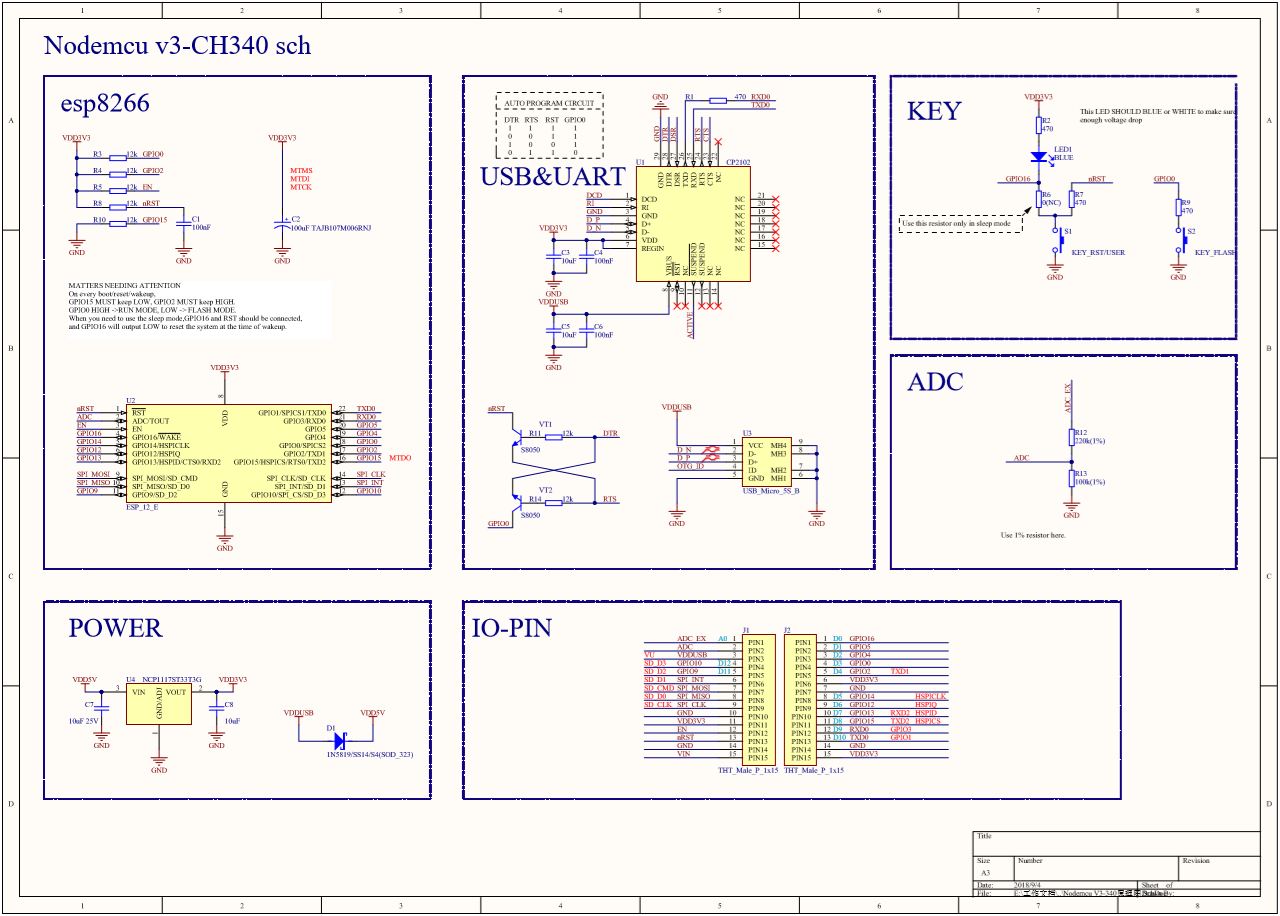1280x916 pixels.
Task: Select pushbutton switch S2 symbol
Action: 1179,238
